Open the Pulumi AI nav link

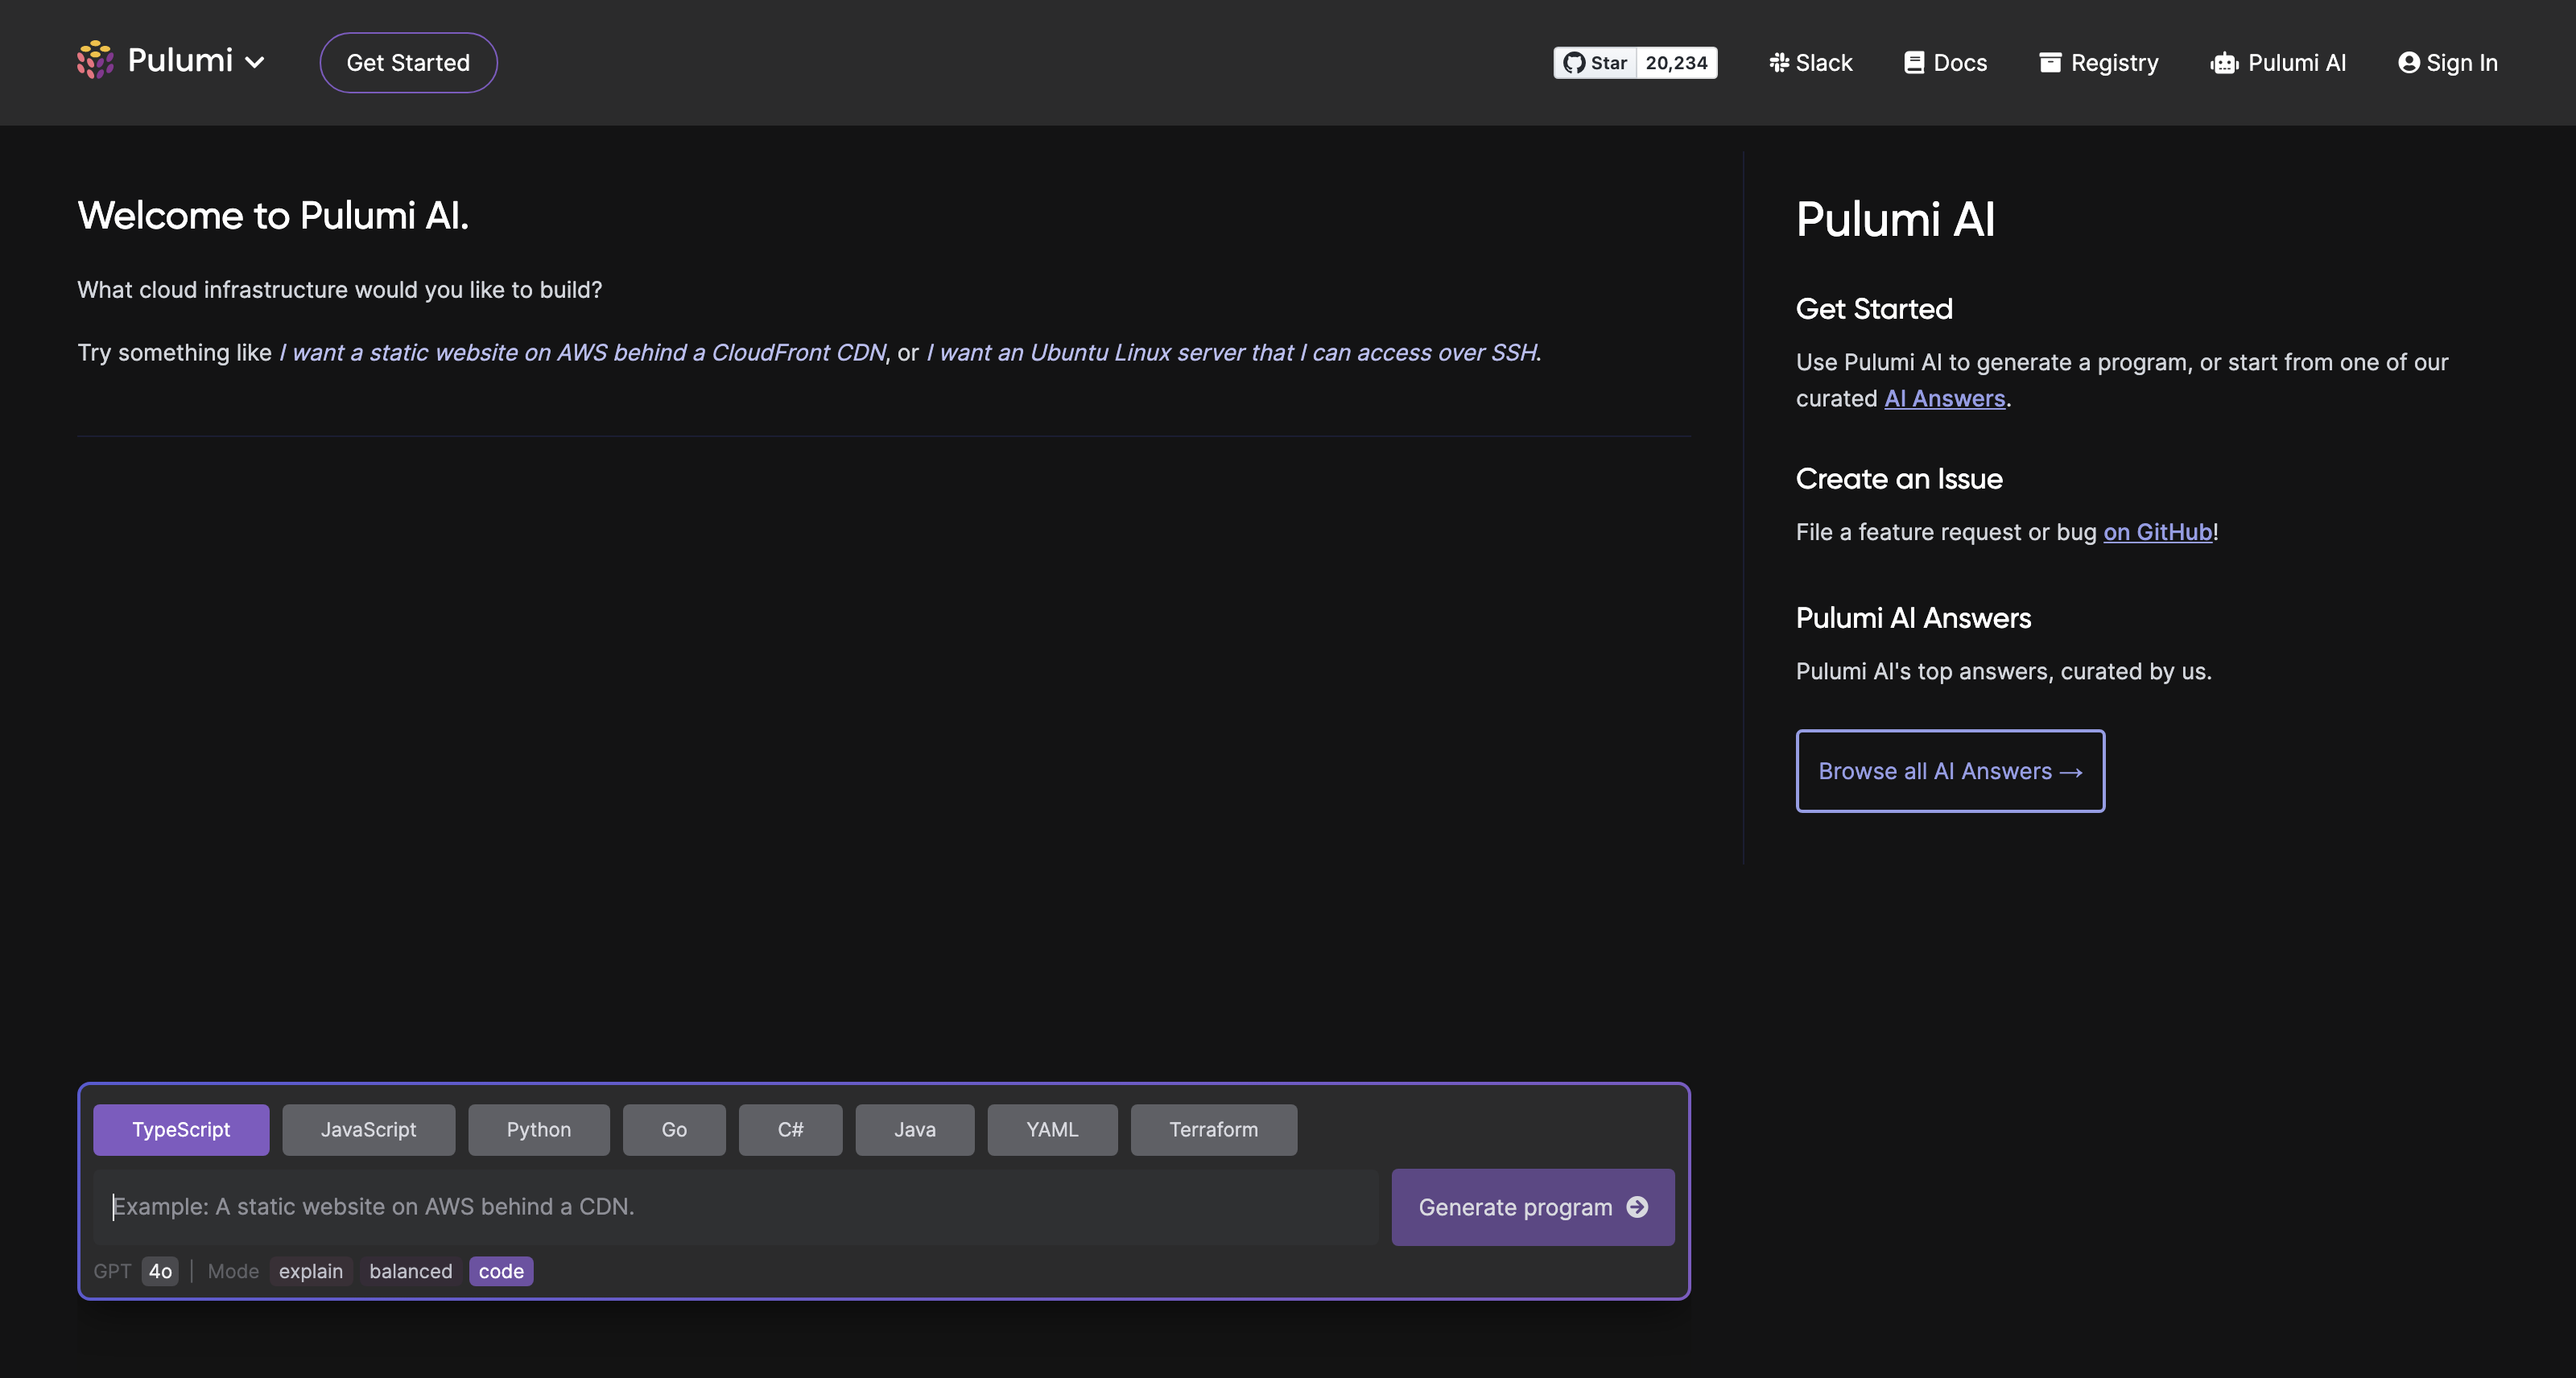[x=2278, y=63]
